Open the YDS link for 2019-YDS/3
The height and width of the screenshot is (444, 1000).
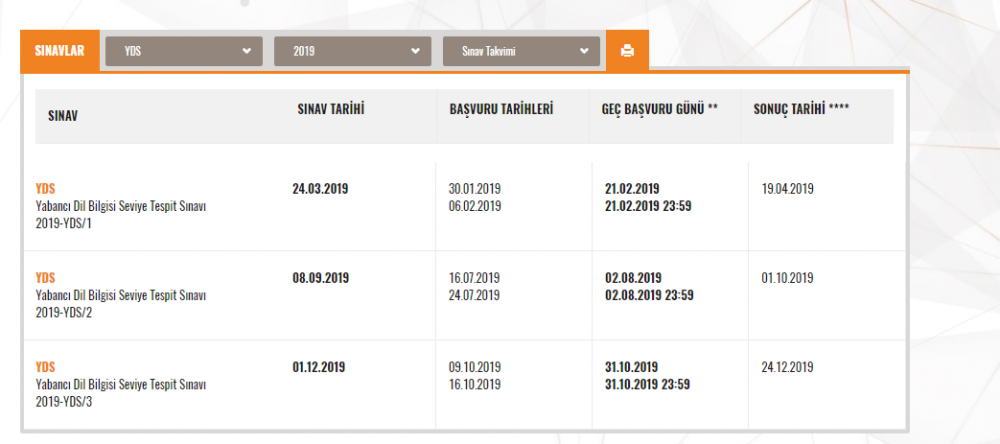[x=45, y=367]
